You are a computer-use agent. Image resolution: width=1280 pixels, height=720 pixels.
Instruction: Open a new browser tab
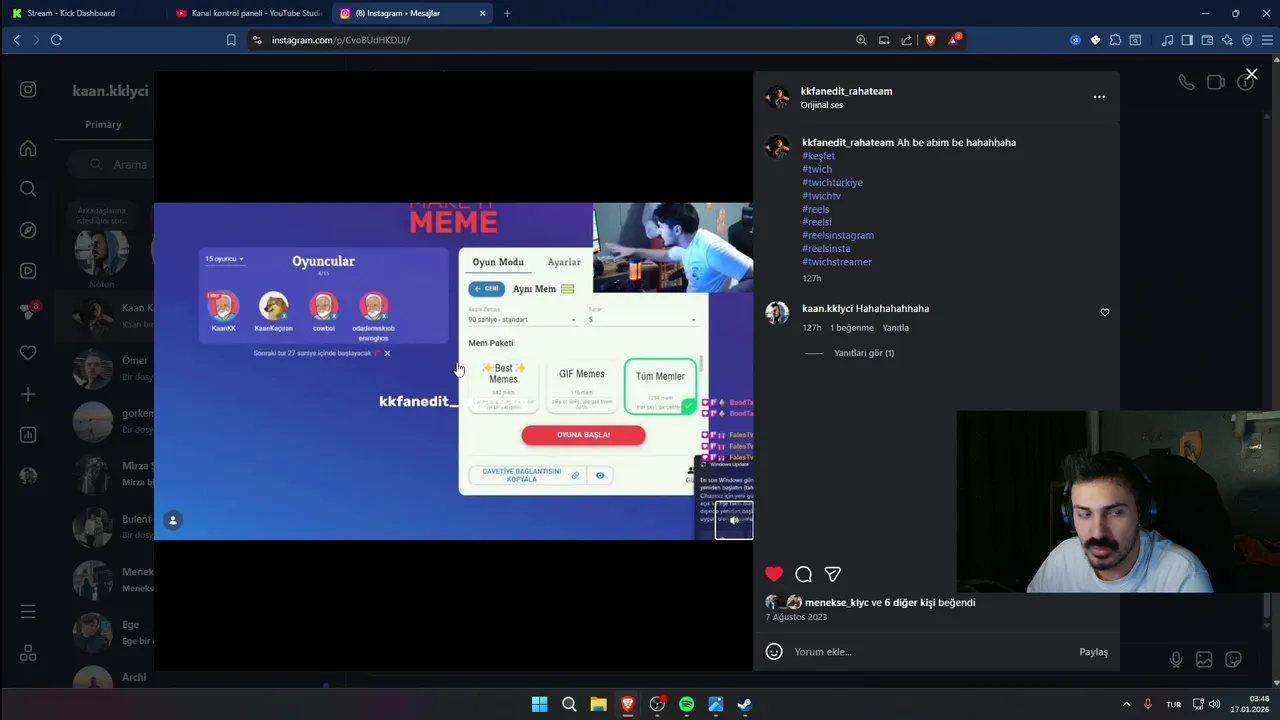[x=507, y=13]
